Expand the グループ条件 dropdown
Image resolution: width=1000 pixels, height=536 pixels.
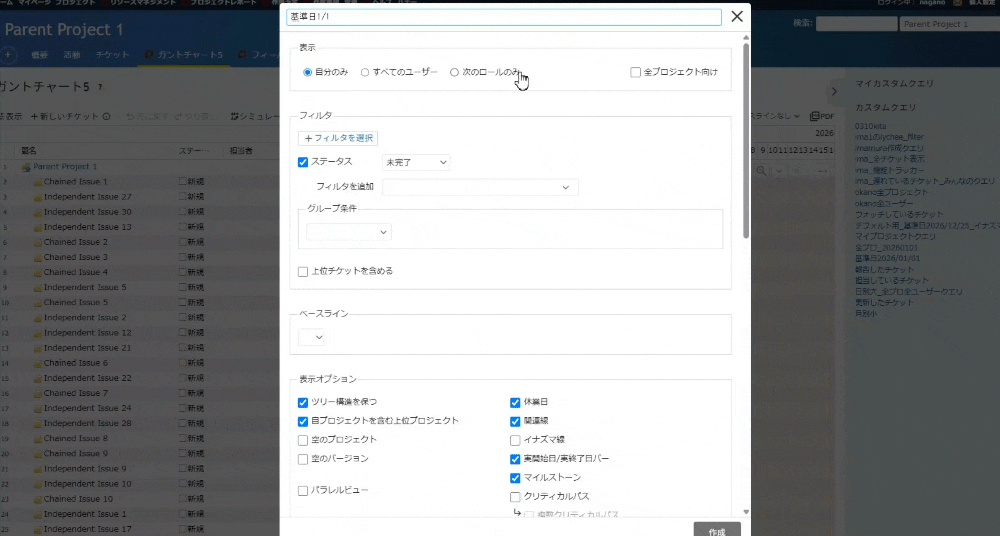click(x=349, y=232)
